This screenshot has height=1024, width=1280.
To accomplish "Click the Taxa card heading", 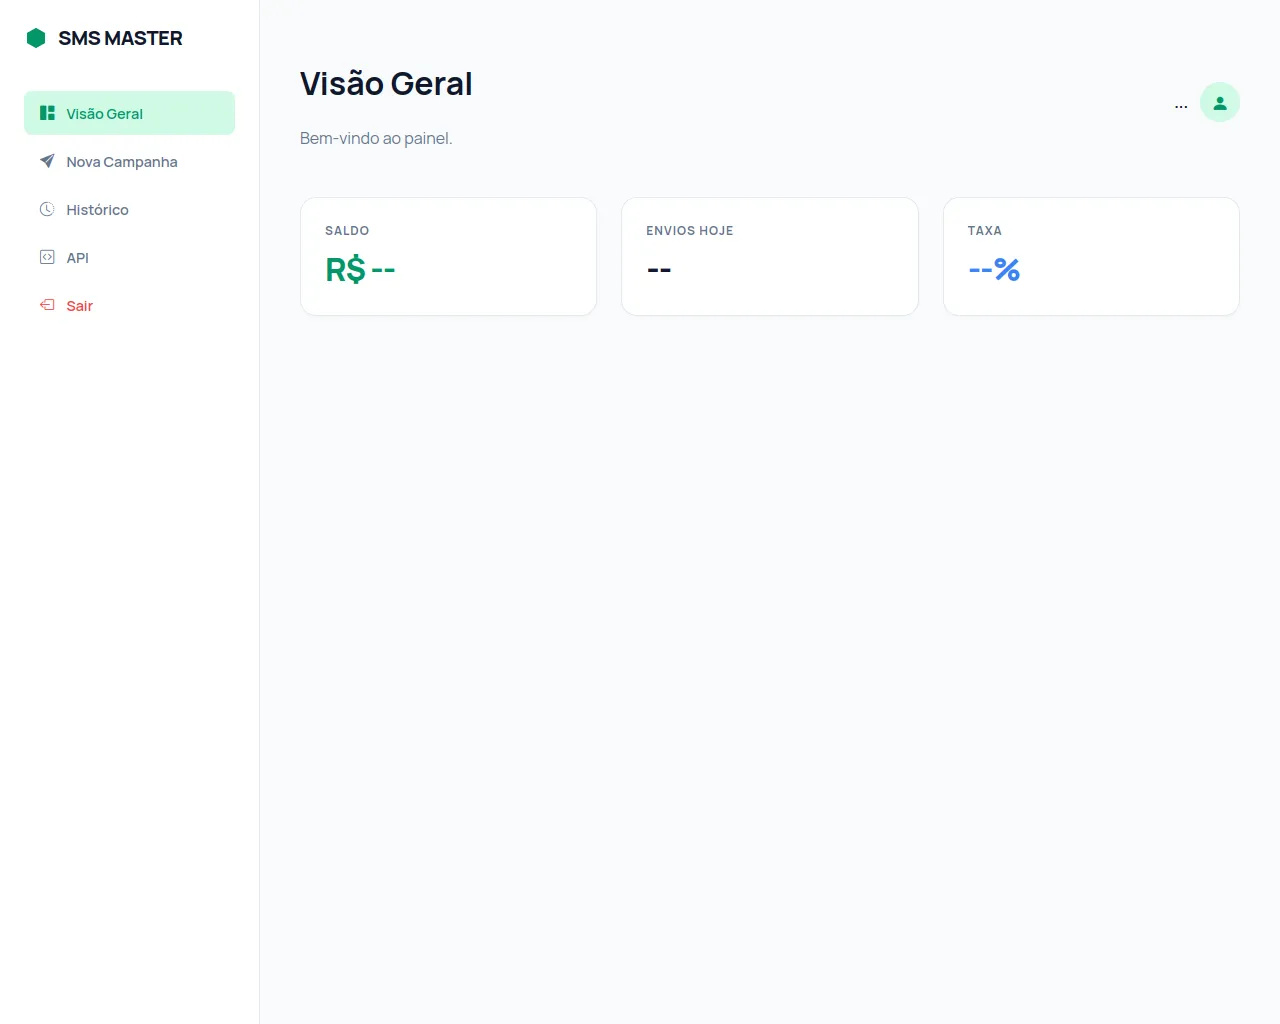I will 985,231.
